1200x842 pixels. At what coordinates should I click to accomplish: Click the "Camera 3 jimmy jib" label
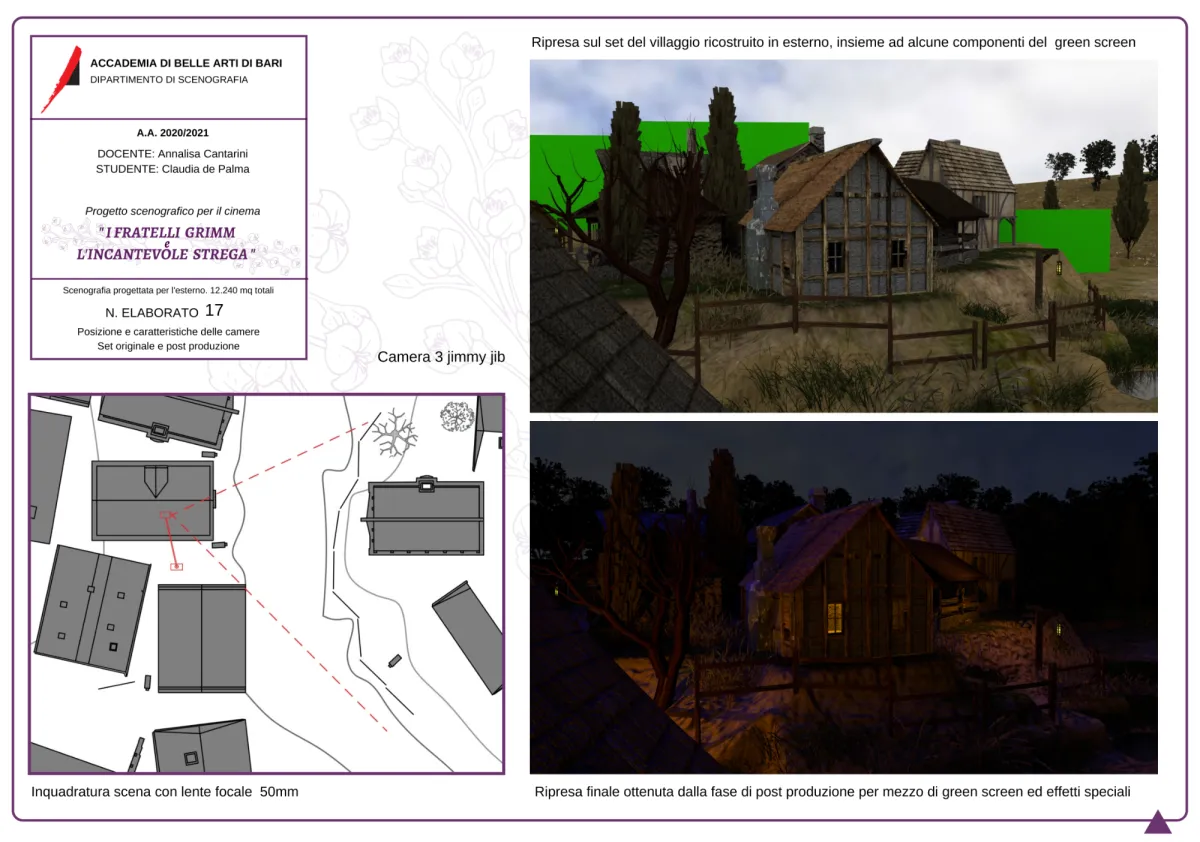coord(440,357)
